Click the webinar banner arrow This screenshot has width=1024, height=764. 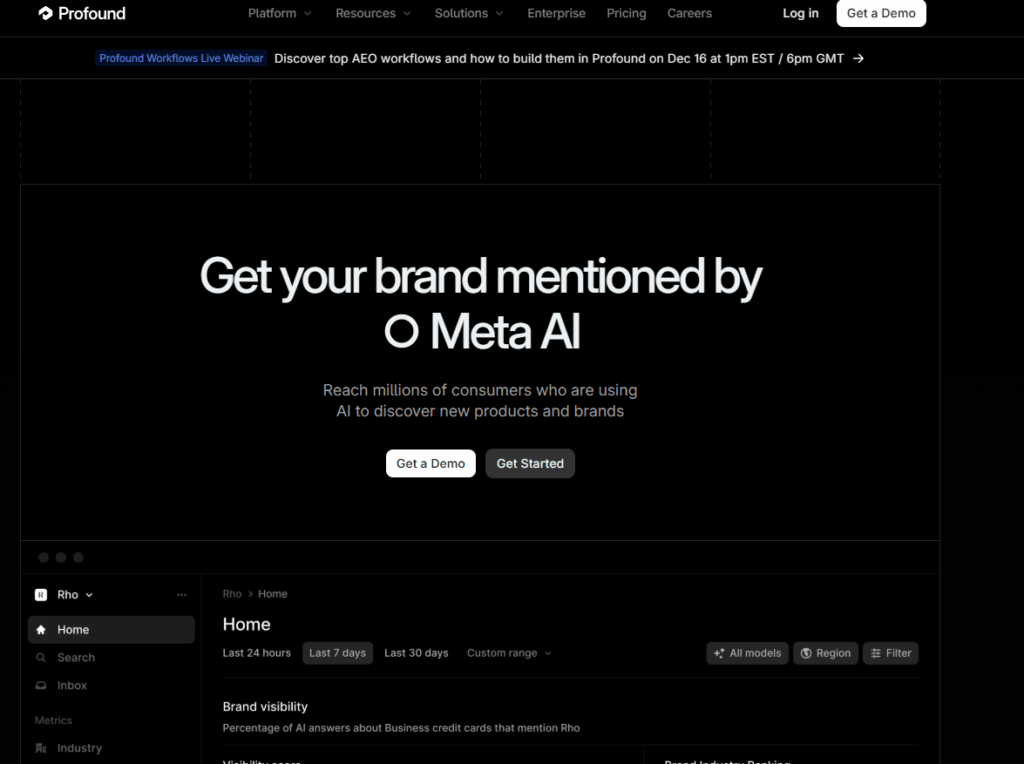[x=859, y=58]
